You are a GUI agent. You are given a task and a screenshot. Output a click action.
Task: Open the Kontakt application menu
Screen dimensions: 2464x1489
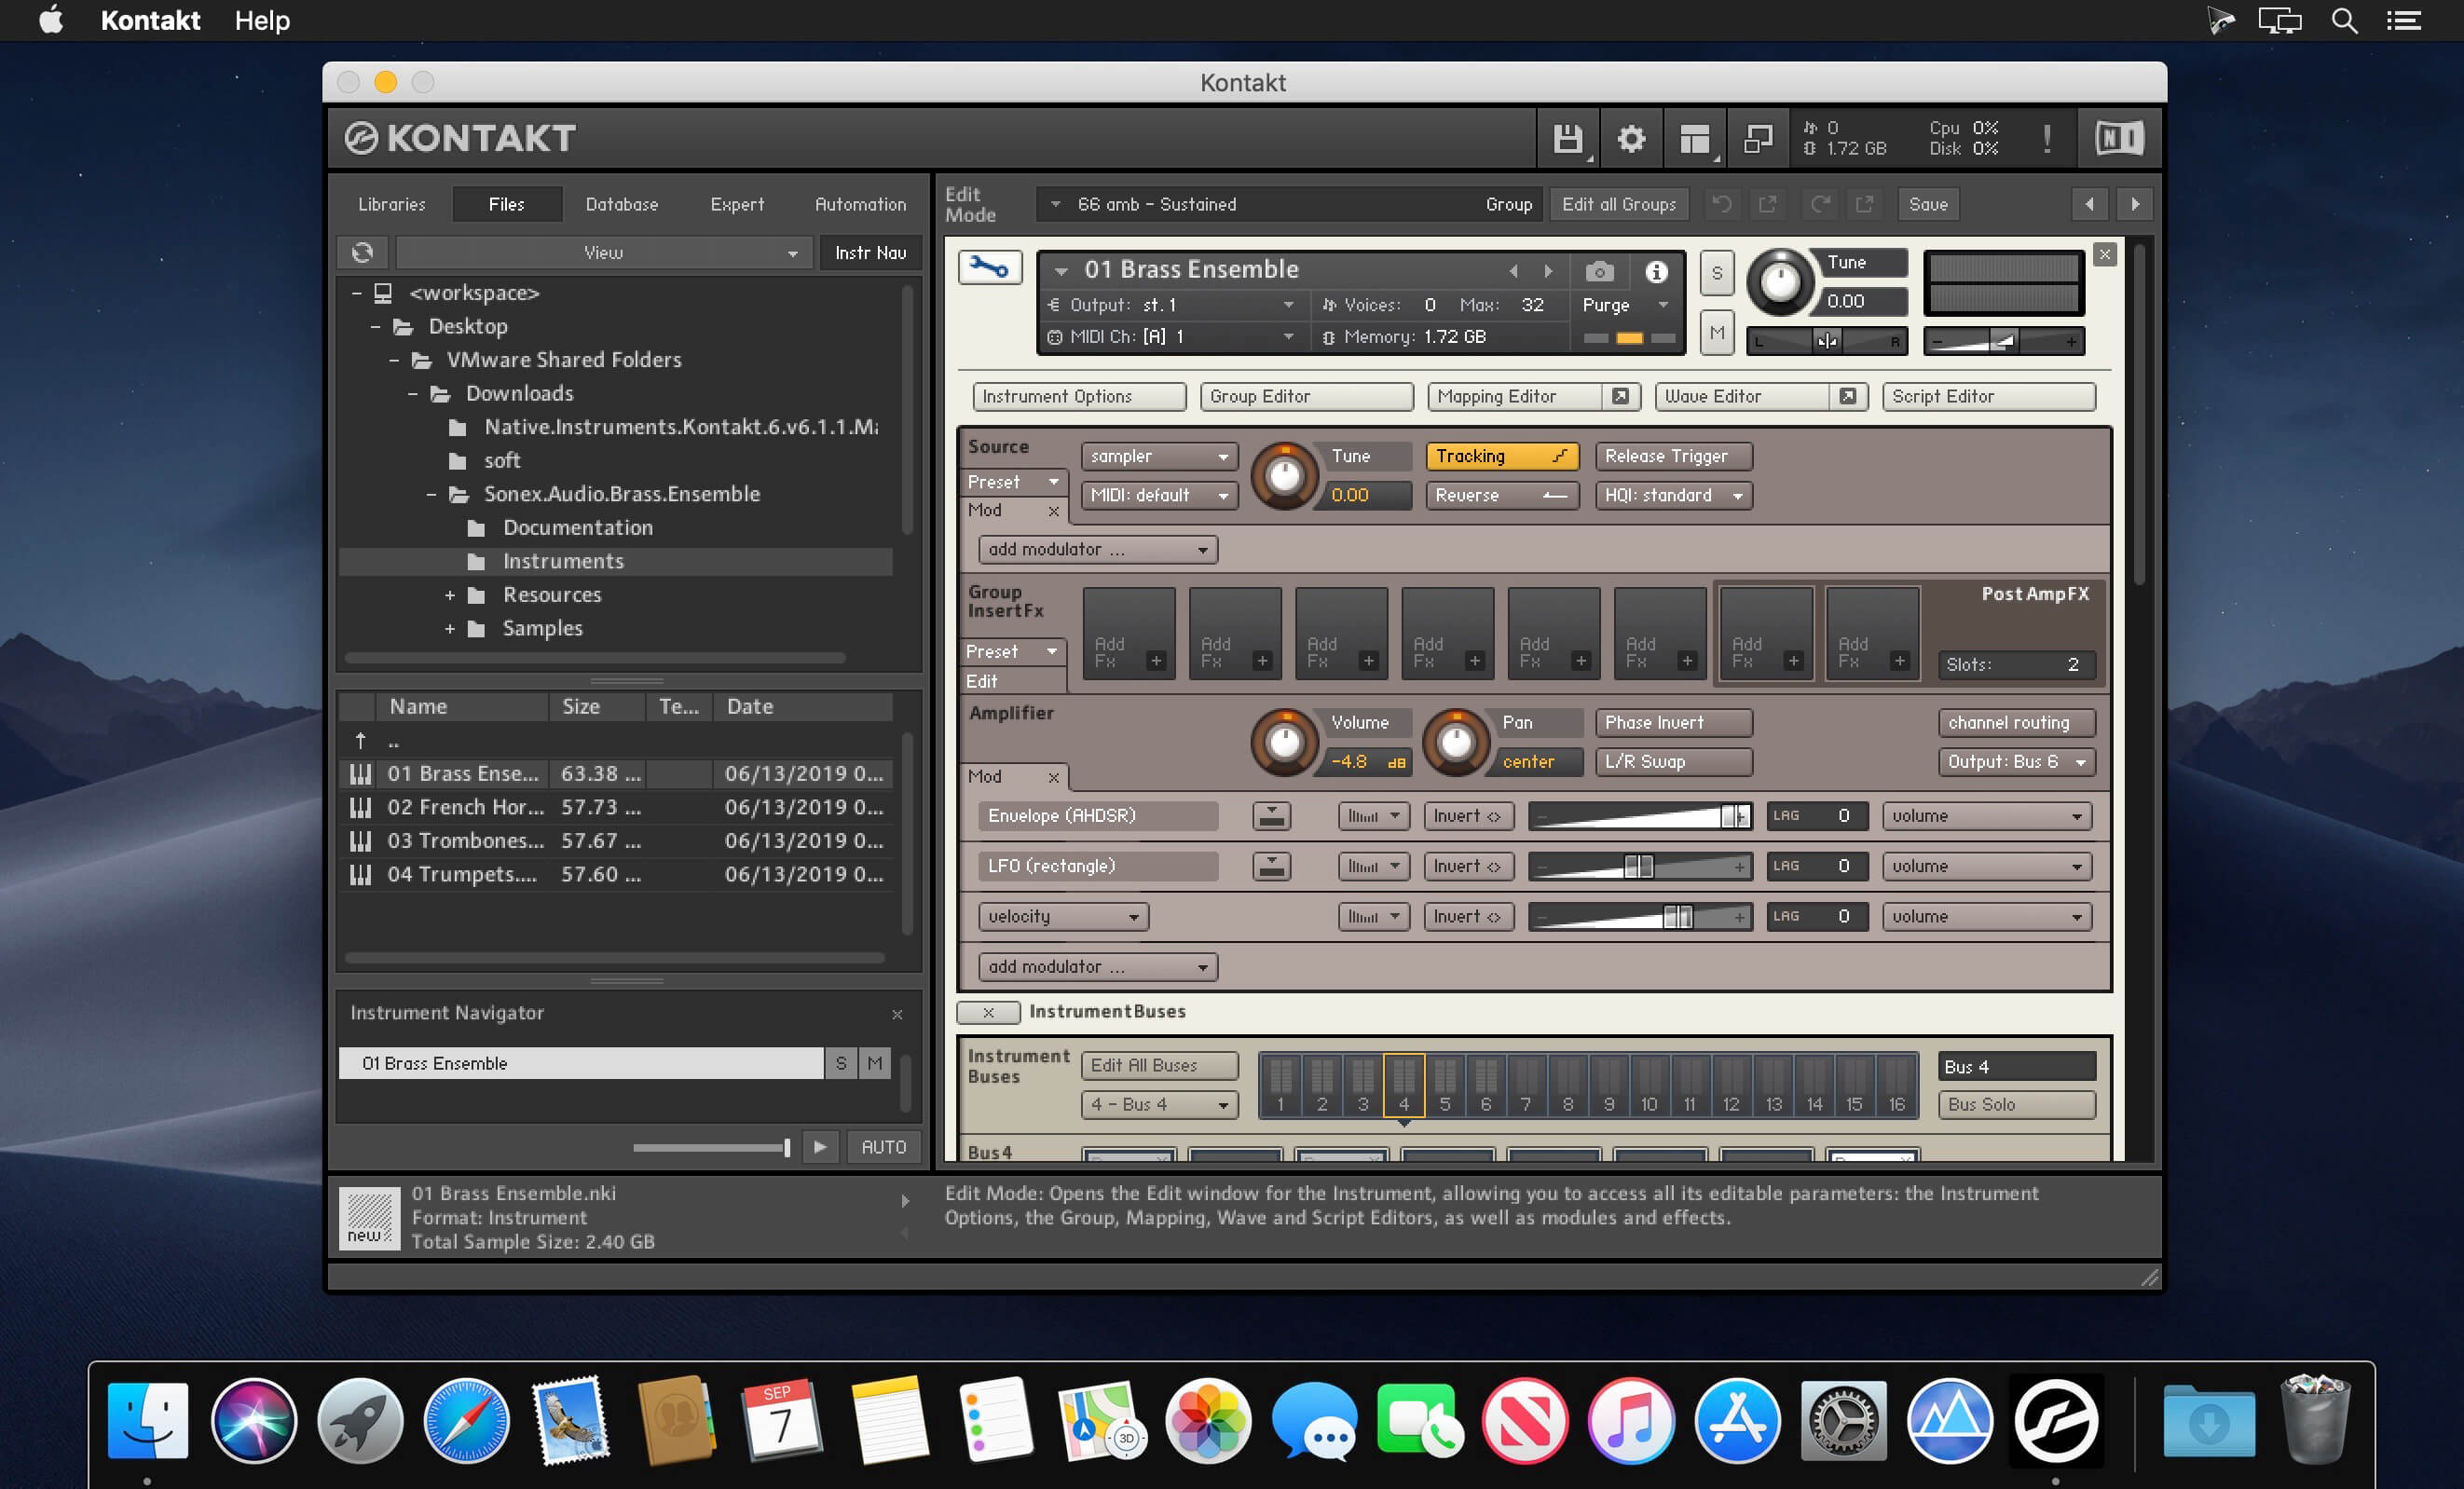(x=151, y=20)
